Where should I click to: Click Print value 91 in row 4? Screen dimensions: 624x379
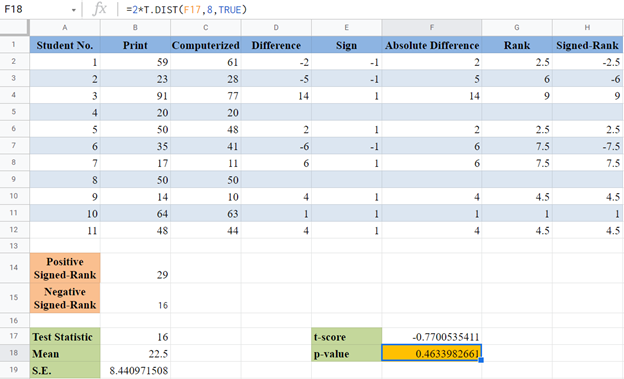(x=135, y=96)
